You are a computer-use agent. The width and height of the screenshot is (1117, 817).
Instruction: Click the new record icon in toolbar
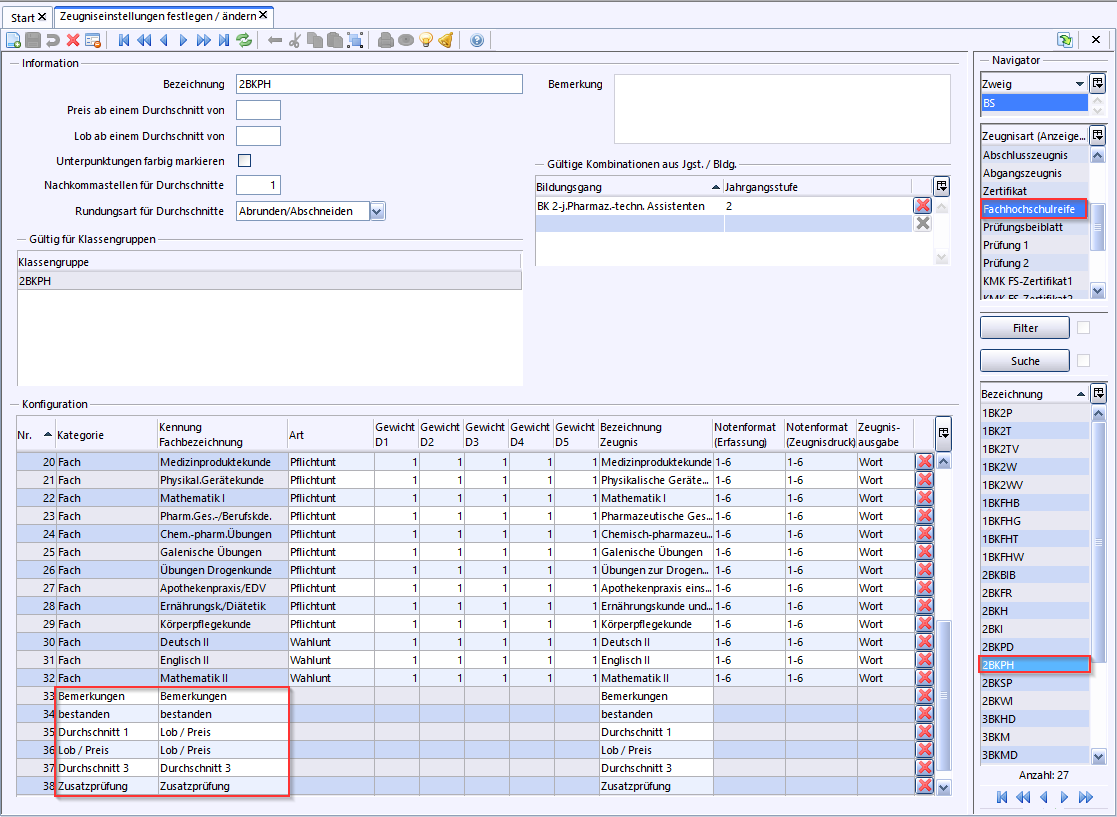coord(13,40)
